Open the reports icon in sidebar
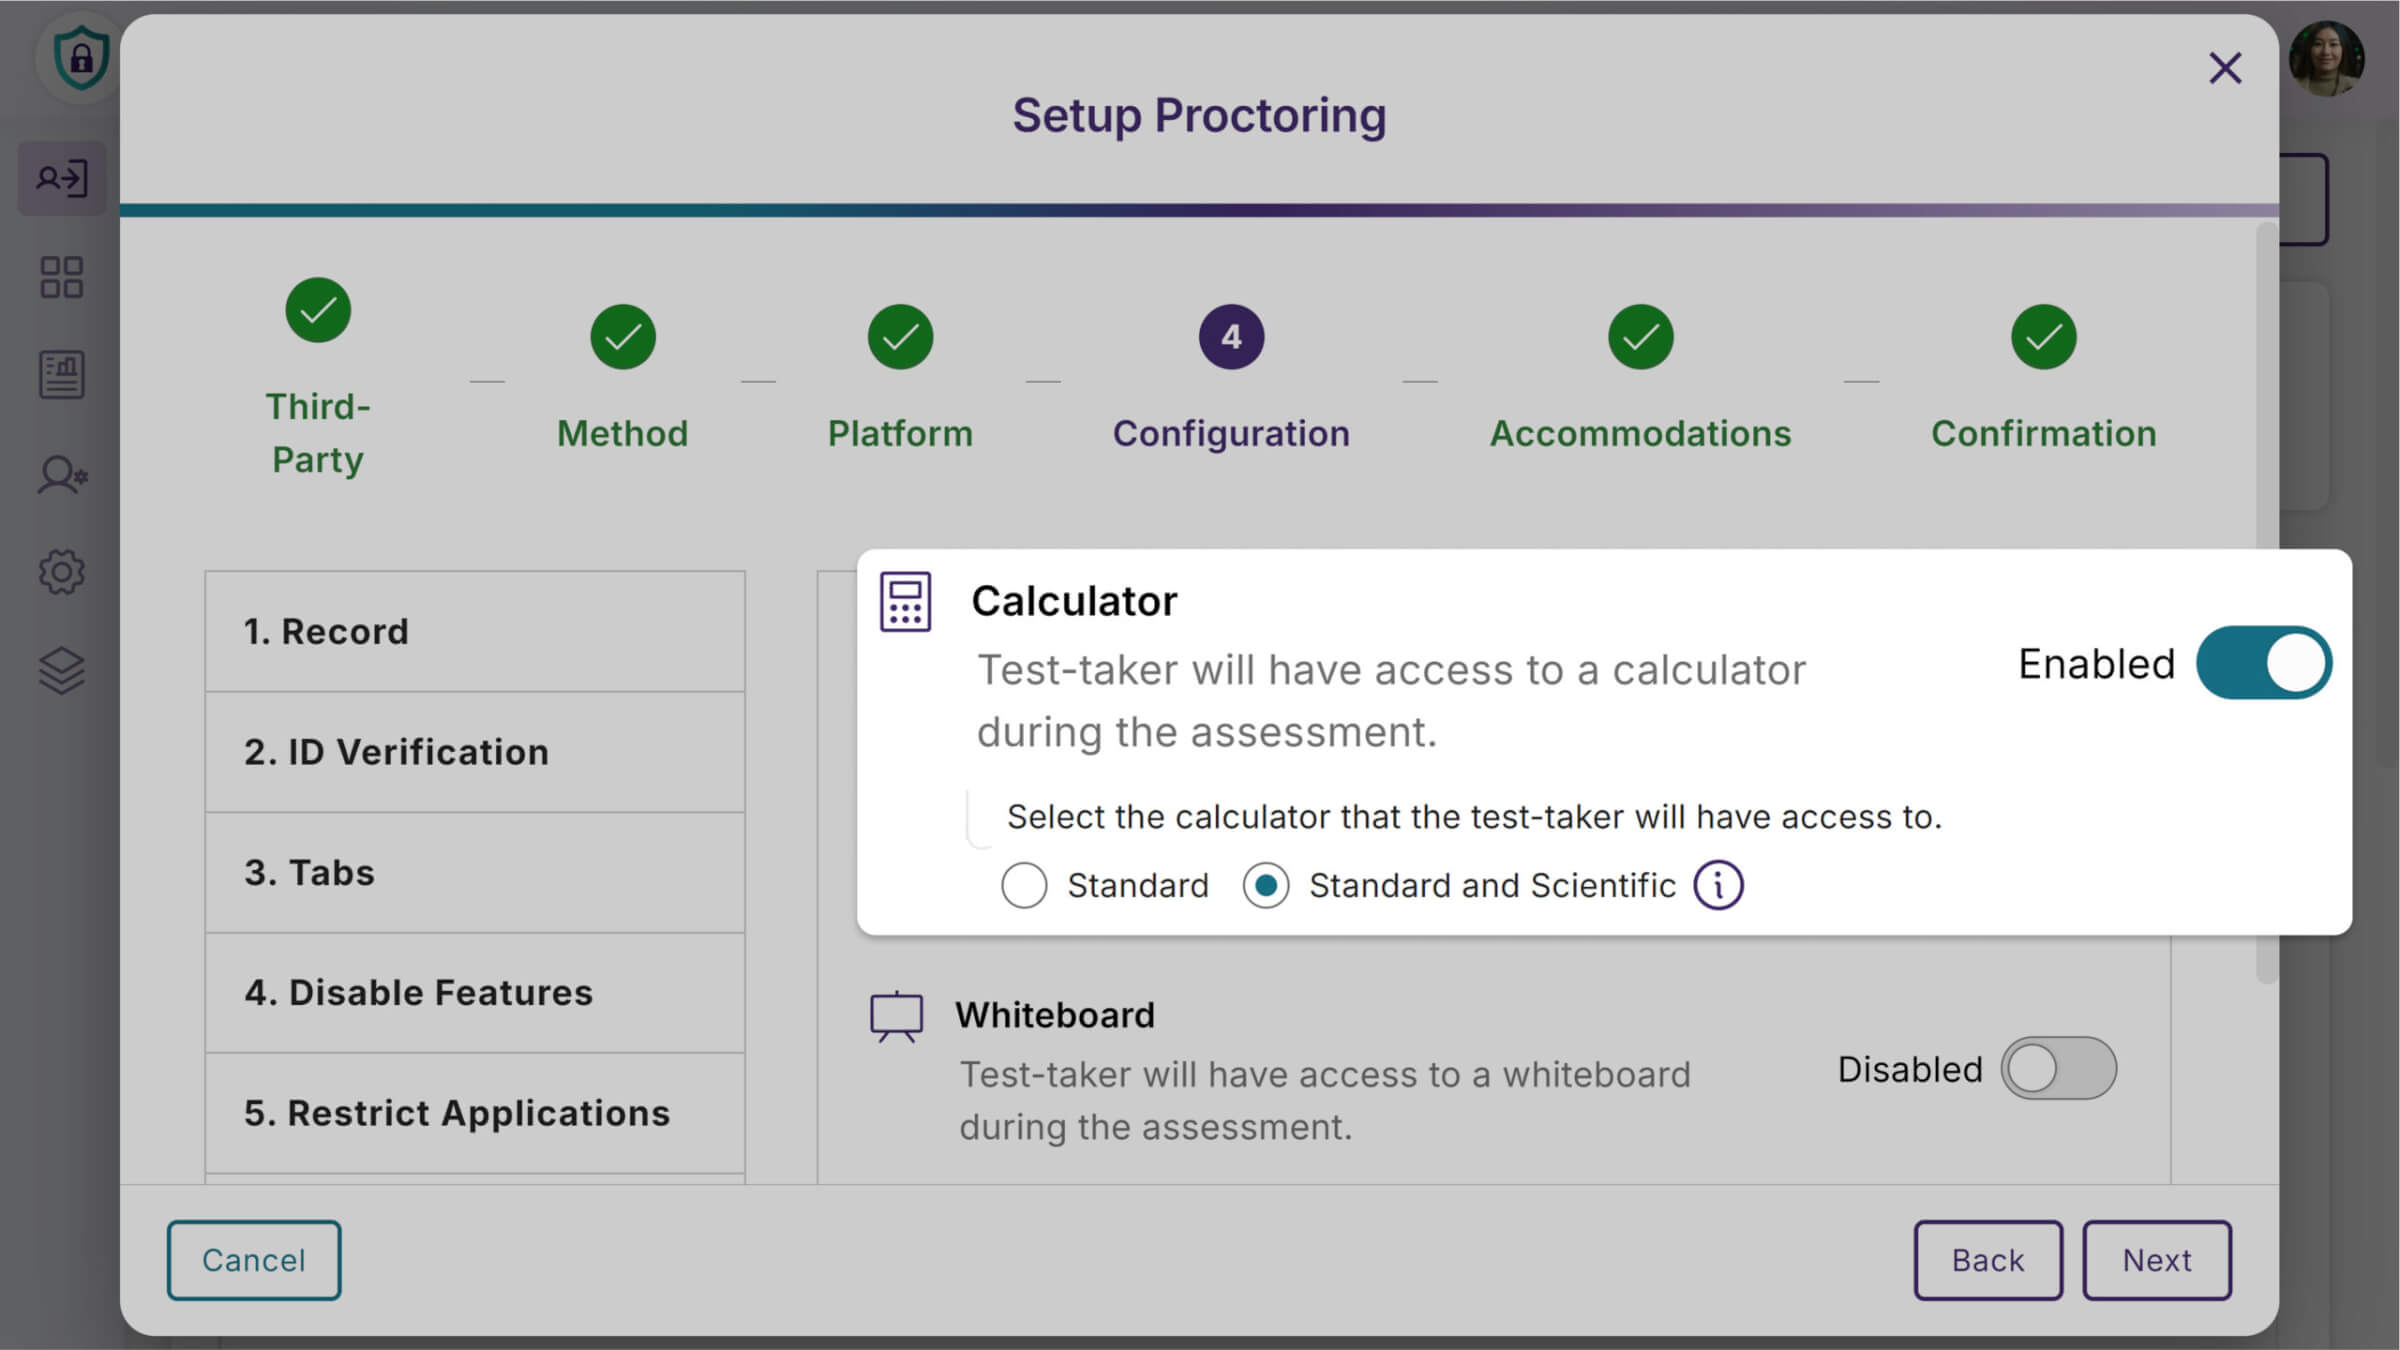Screen dimensions: 2400x1350 (x=62, y=375)
